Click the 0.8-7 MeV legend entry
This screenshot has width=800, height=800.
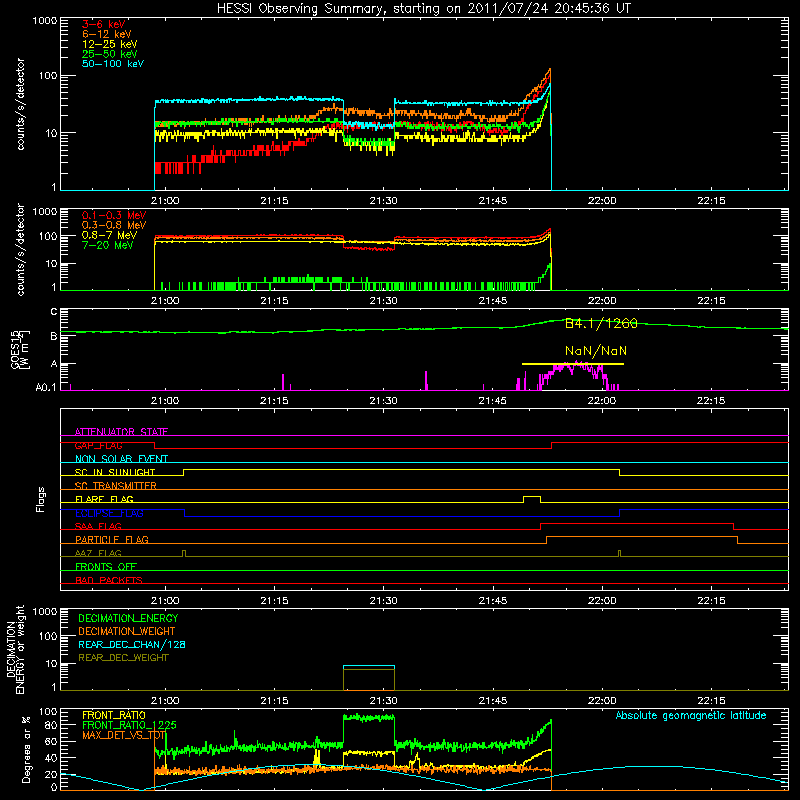[109, 235]
